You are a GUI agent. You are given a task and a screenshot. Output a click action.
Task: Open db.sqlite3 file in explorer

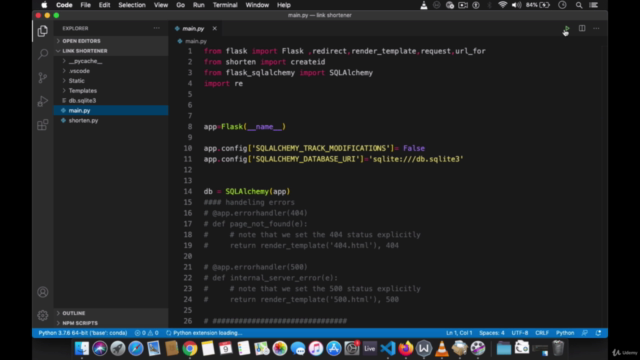(82, 100)
